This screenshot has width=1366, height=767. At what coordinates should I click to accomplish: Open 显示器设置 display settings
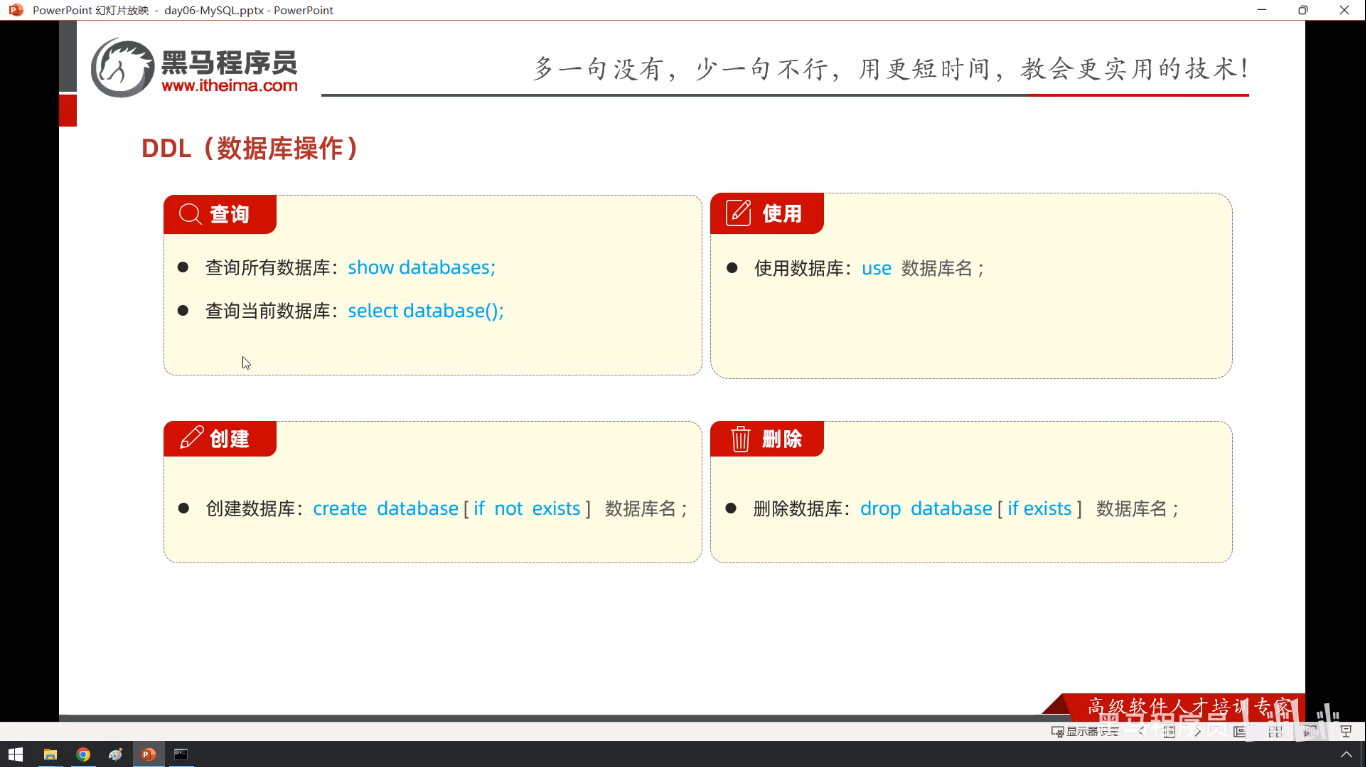click(1085, 732)
